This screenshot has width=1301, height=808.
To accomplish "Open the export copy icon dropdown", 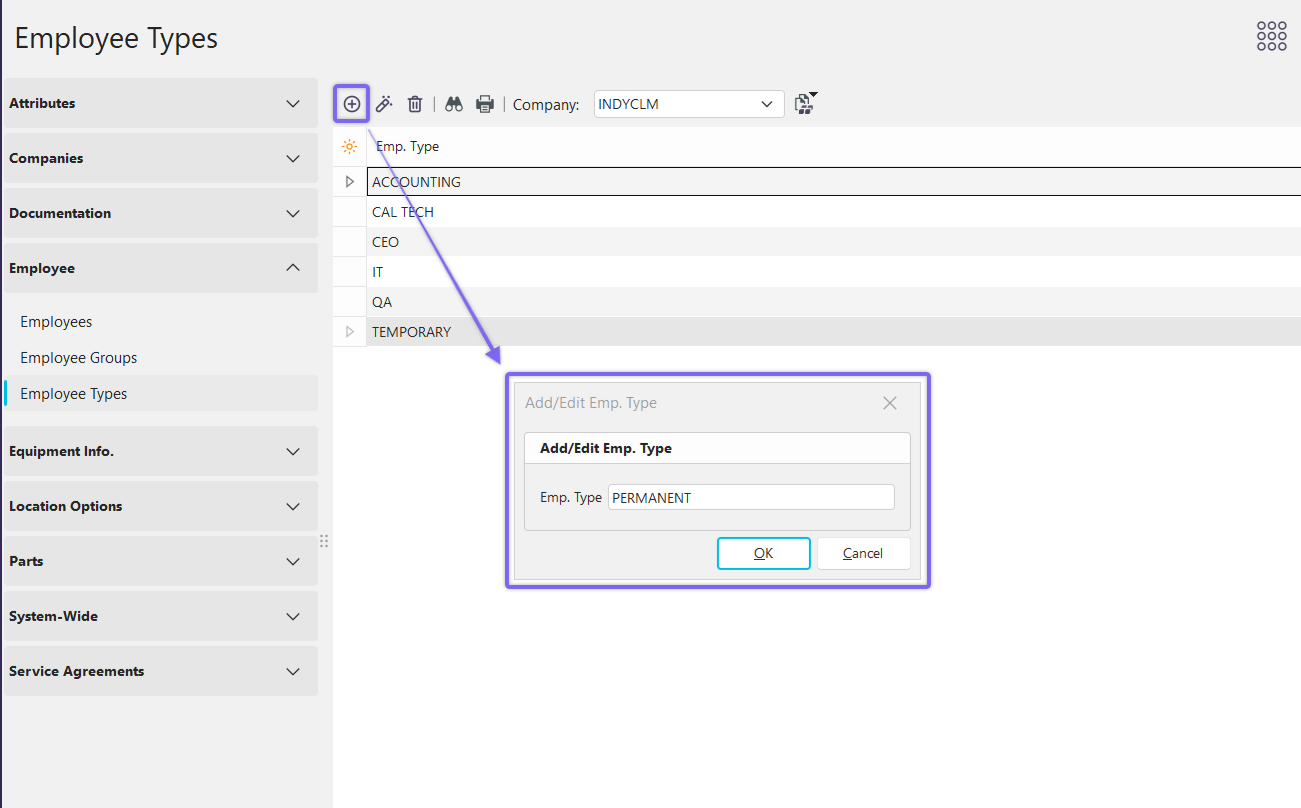I will [x=805, y=104].
